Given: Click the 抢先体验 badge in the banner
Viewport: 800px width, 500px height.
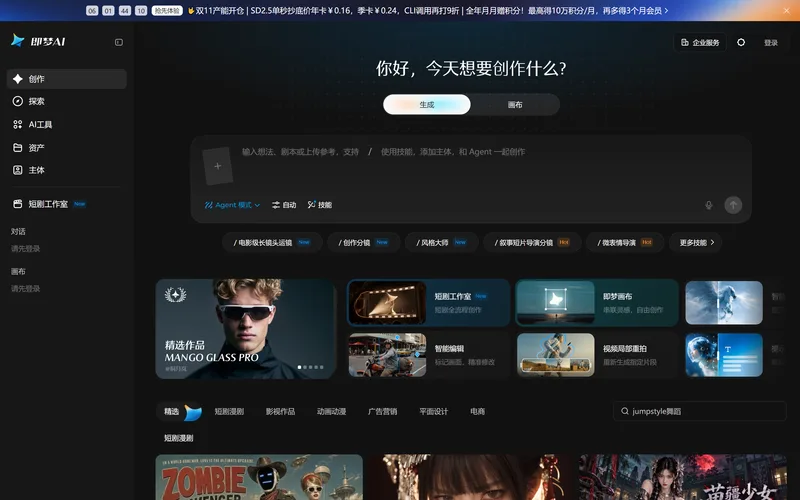Looking at the screenshot, I should (x=167, y=10).
